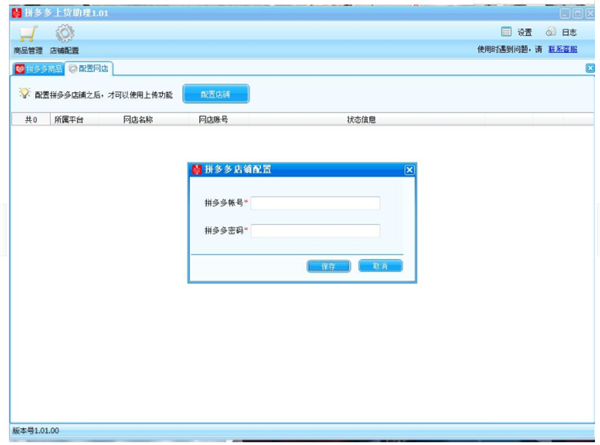Screen dimensions: 600x445
Task: Open 日志 log in top right
Action: coord(561,32)
